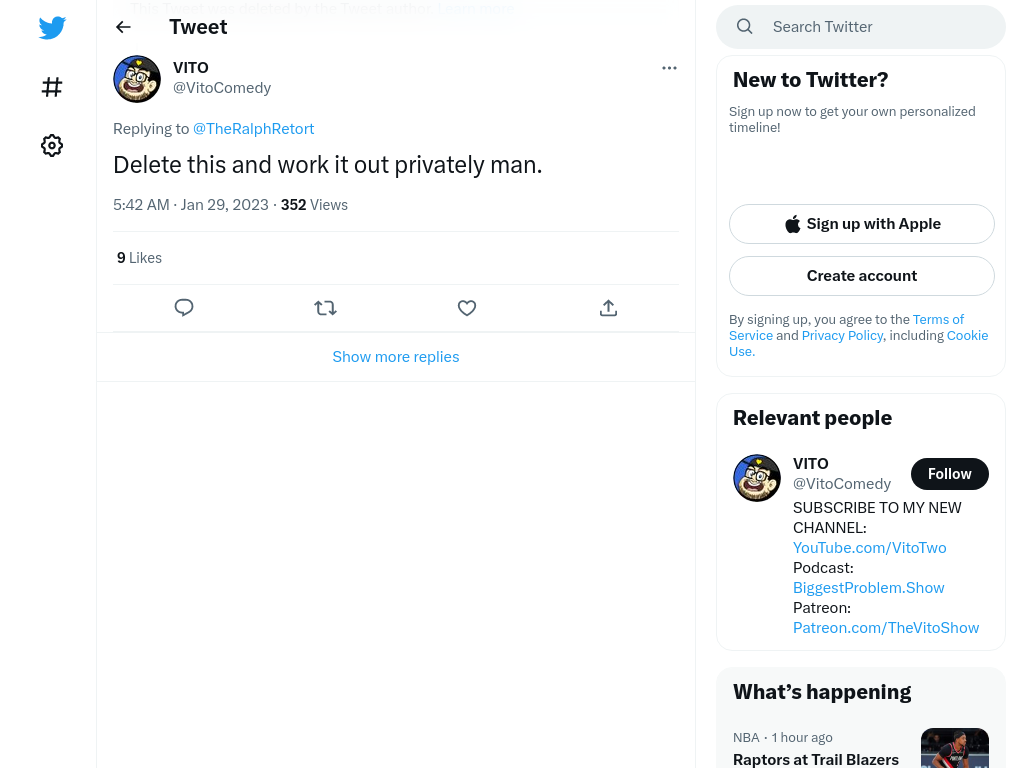This screenshot has height=768, width=1024.
Task: Choose Sign up with Apple
Action: [861, 224]
